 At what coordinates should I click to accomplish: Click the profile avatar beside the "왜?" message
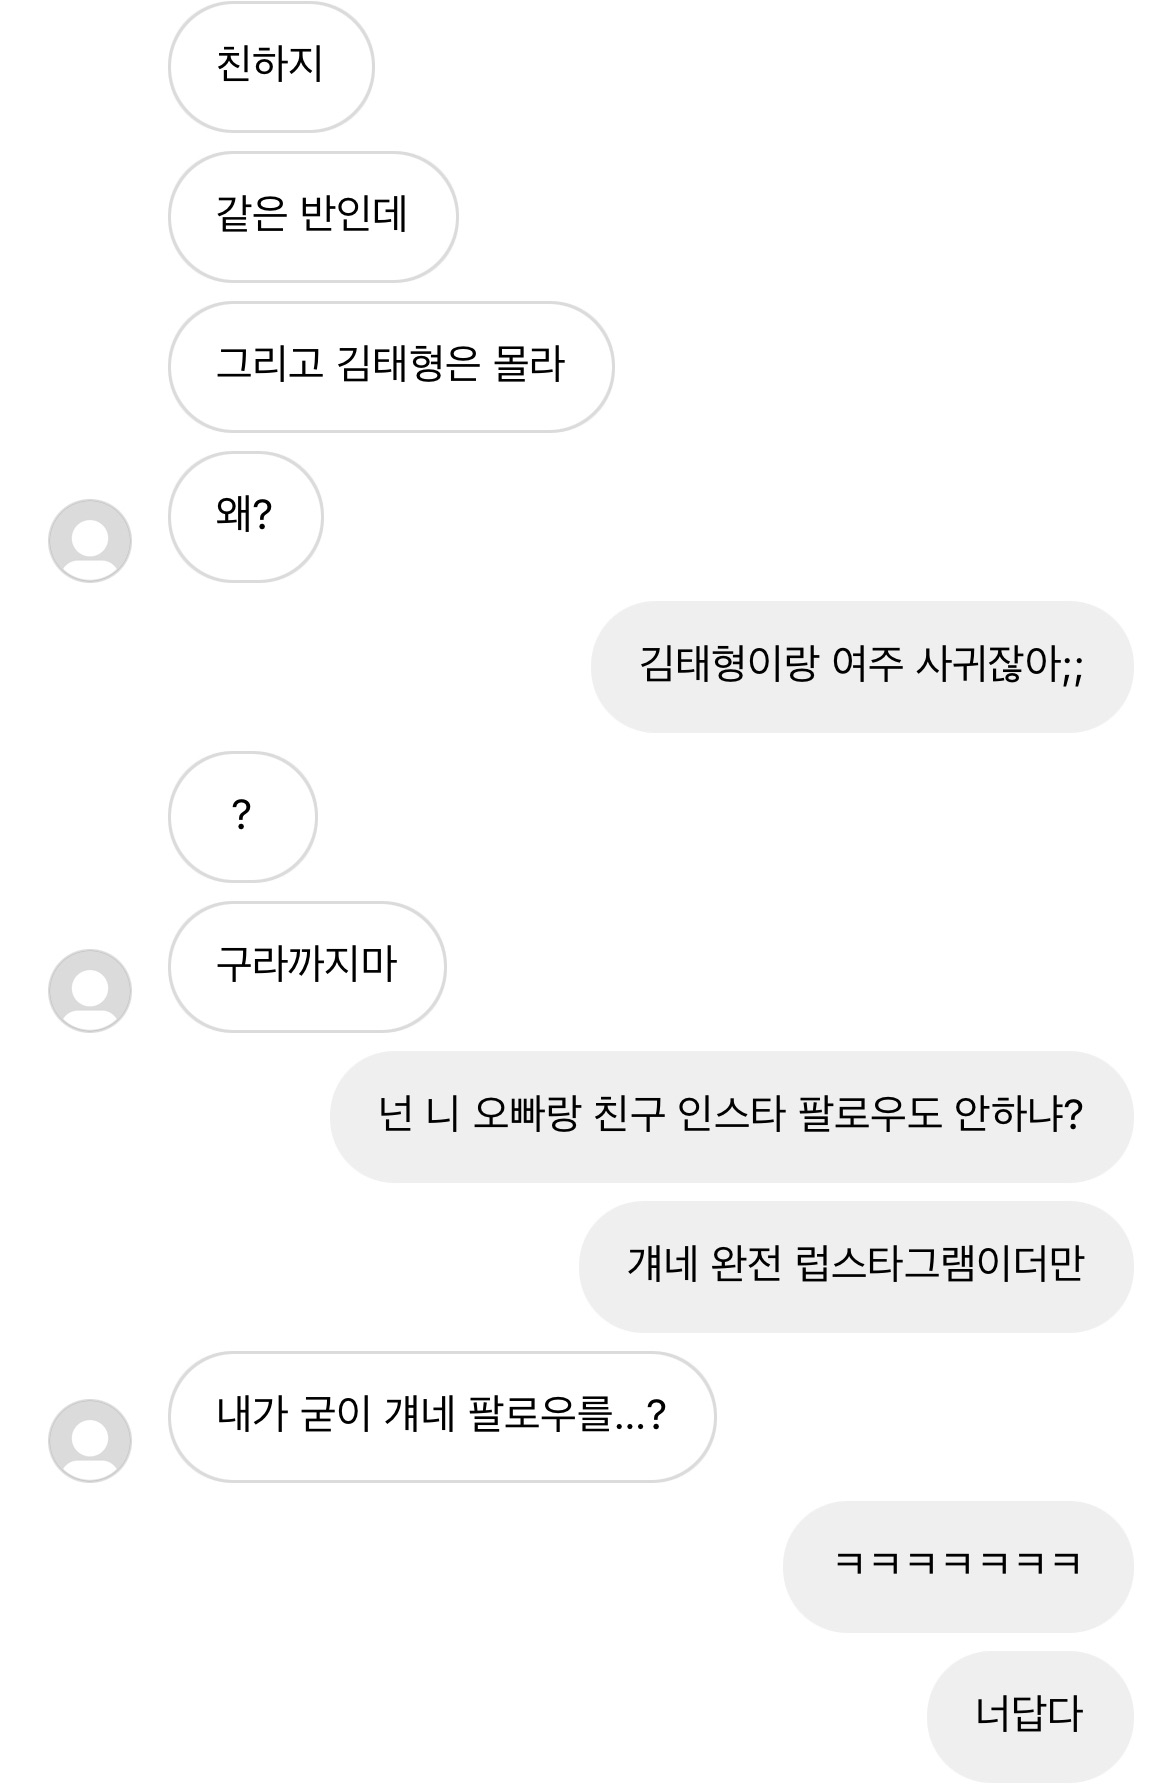click(90, 540)
